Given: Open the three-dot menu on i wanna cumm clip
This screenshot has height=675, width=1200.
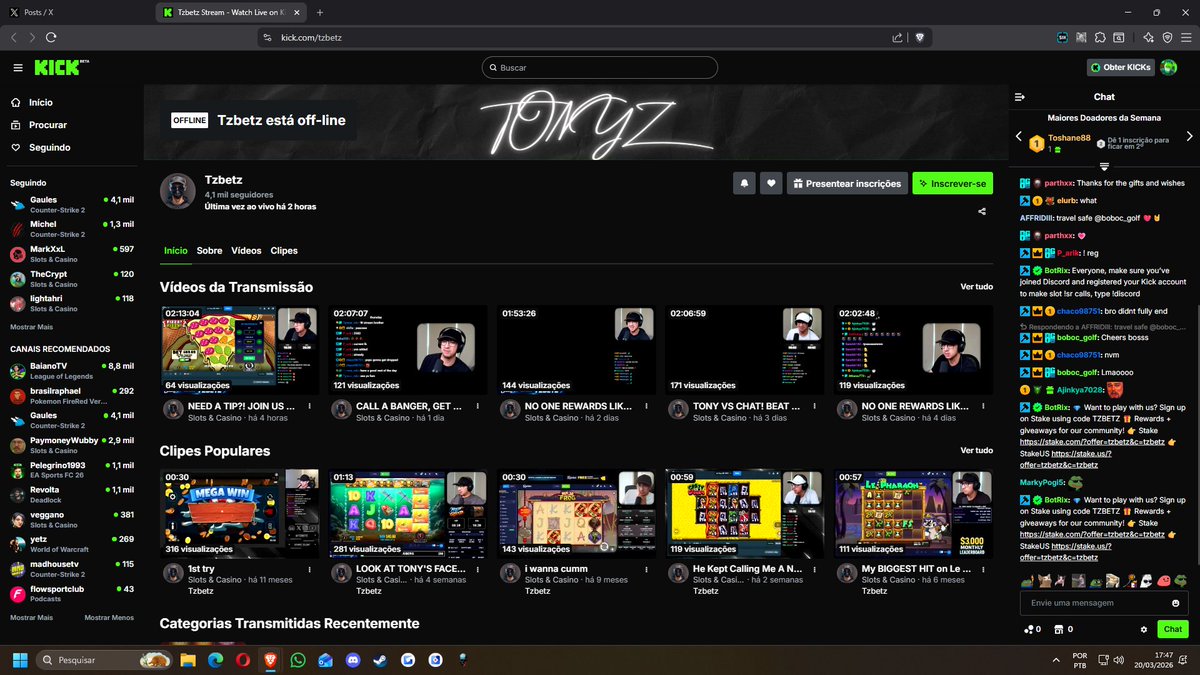Looking at the screenshot, I should (647, 569).
